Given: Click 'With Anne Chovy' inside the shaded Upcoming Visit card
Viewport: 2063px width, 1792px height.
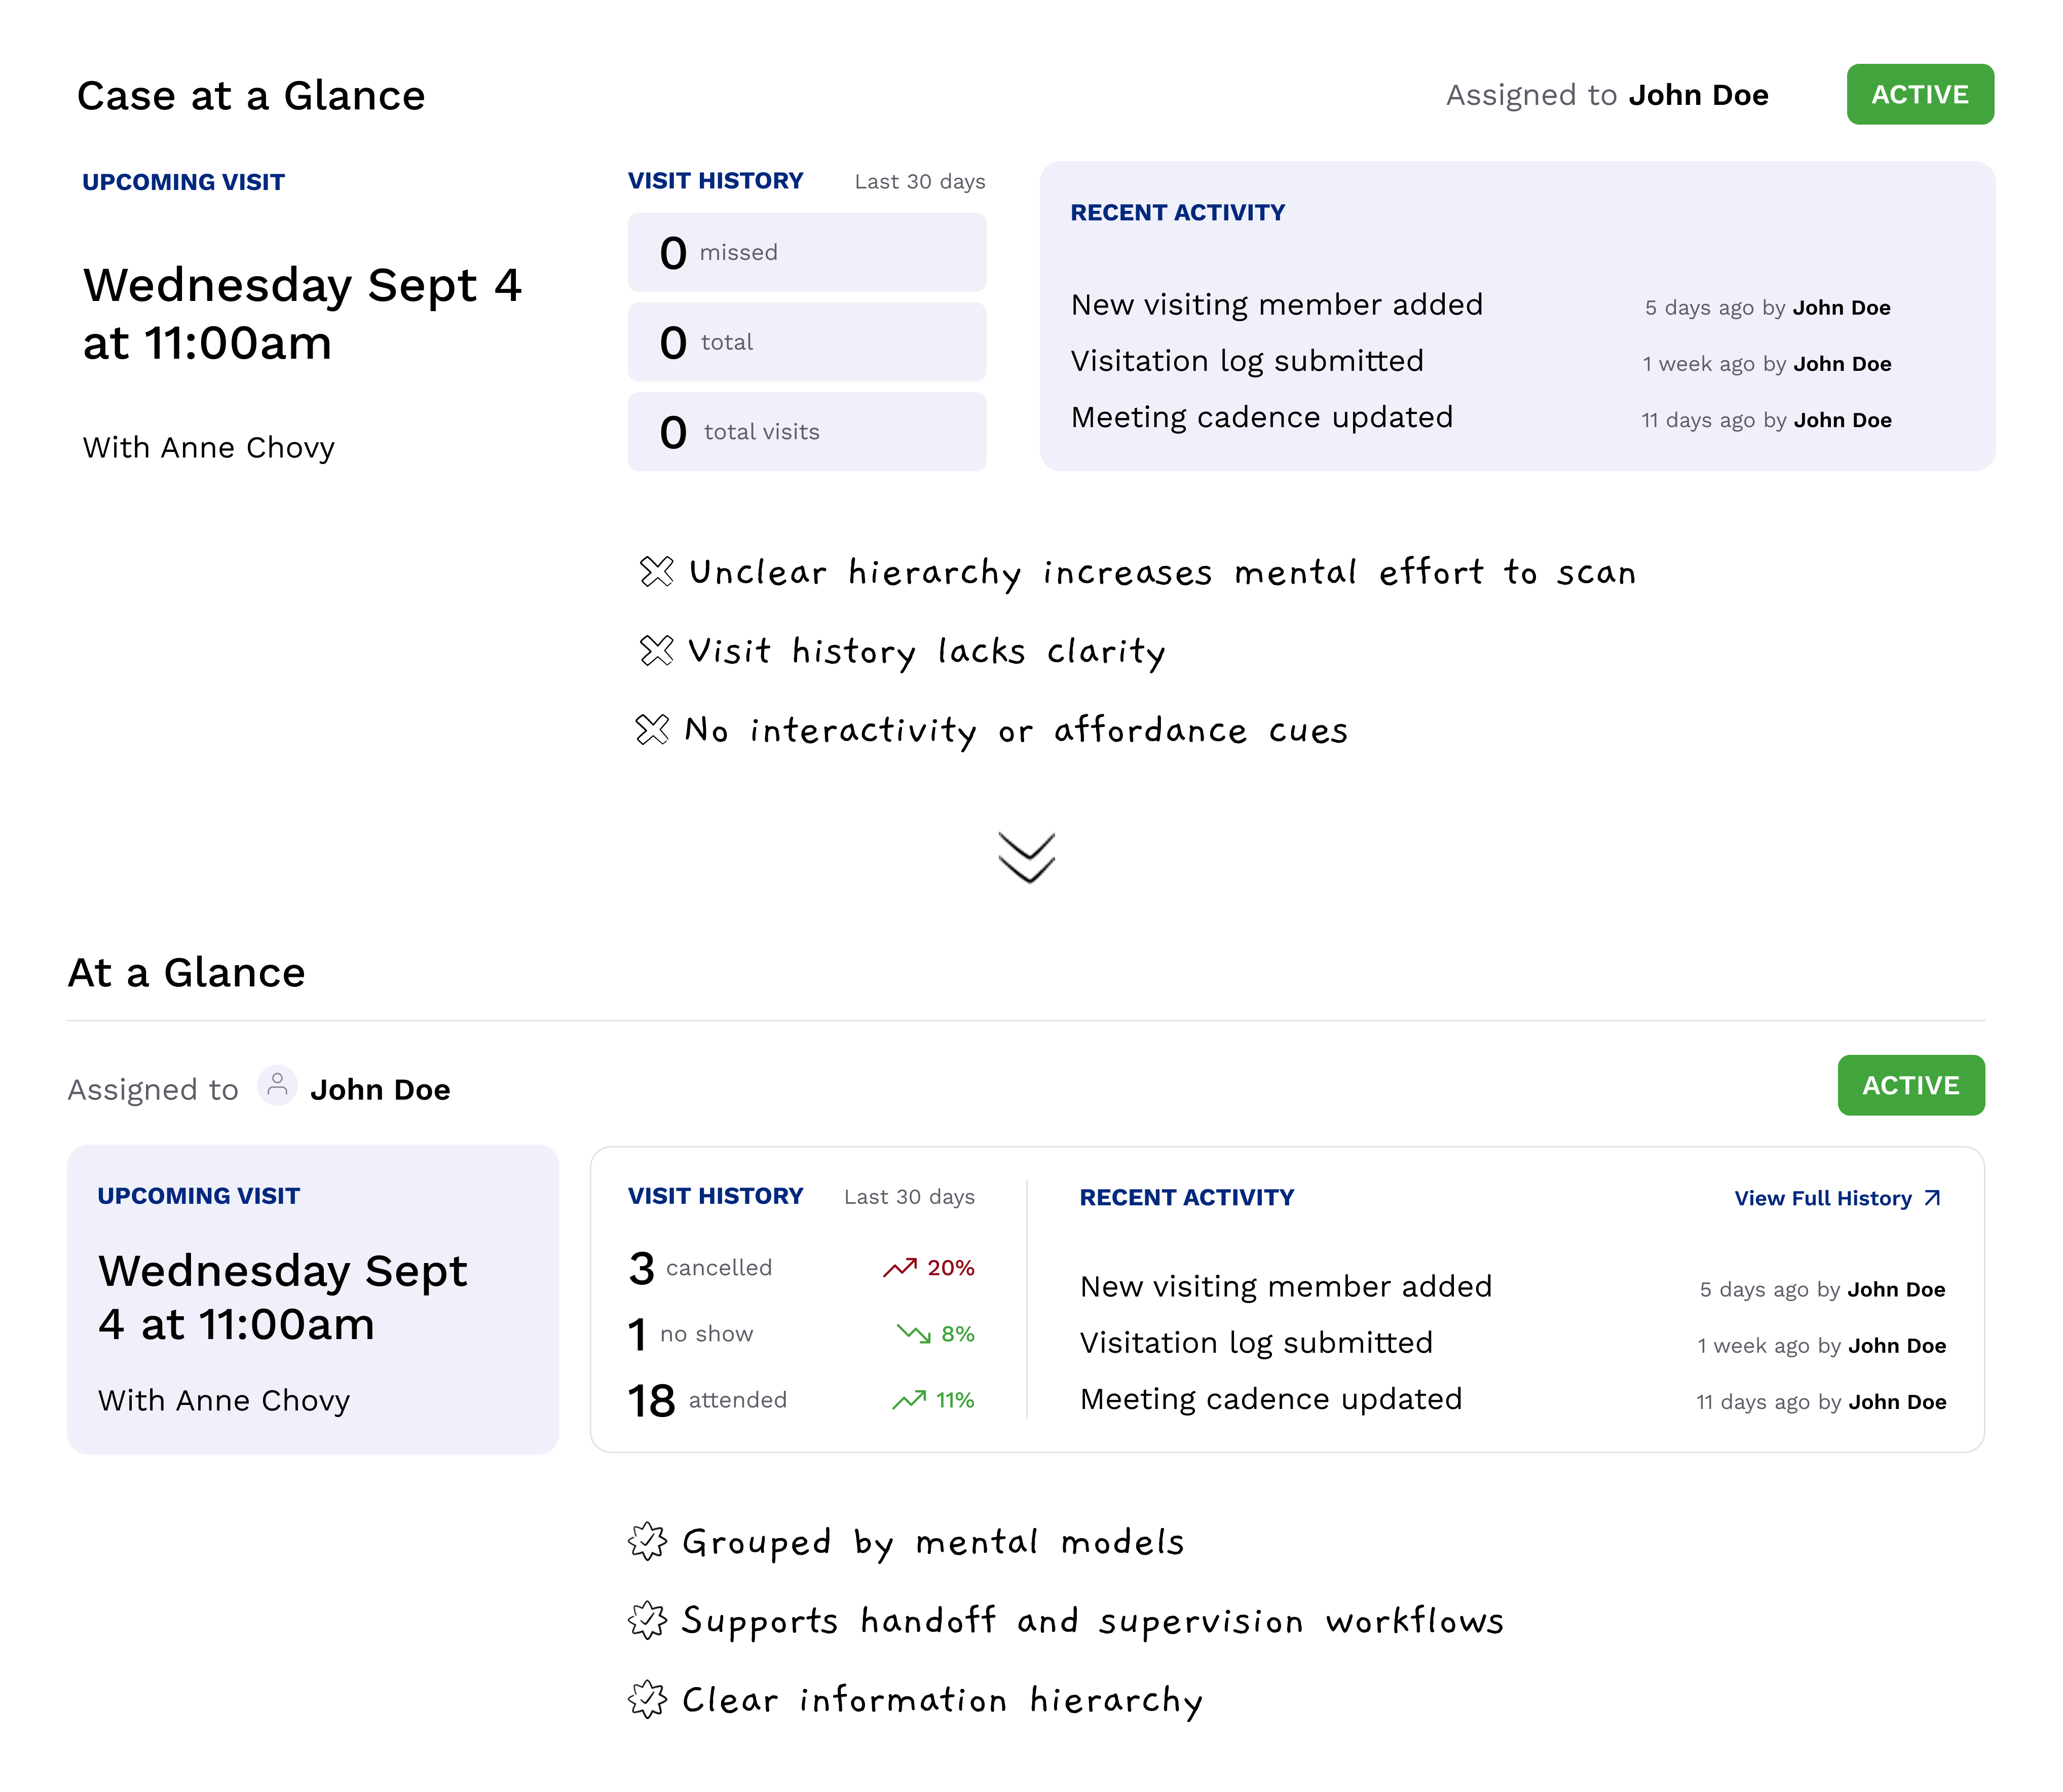Looking at the screenshot, I should (224, 1401).
